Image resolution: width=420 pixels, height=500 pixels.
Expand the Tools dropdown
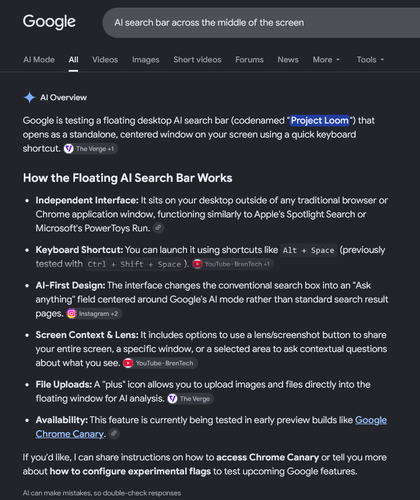[x=370, y=60]
